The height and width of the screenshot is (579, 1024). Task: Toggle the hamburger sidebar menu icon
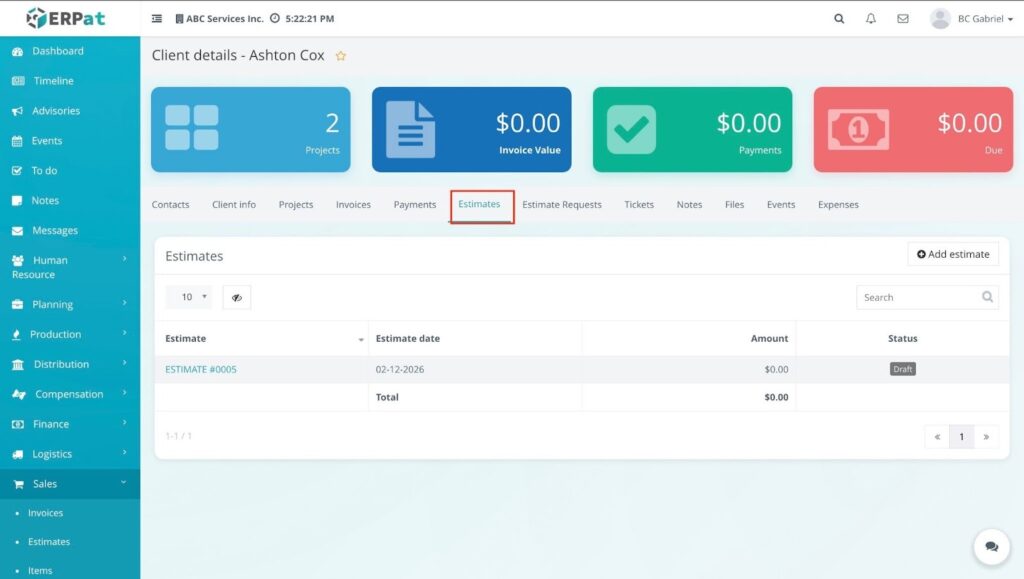click(157, 19)
